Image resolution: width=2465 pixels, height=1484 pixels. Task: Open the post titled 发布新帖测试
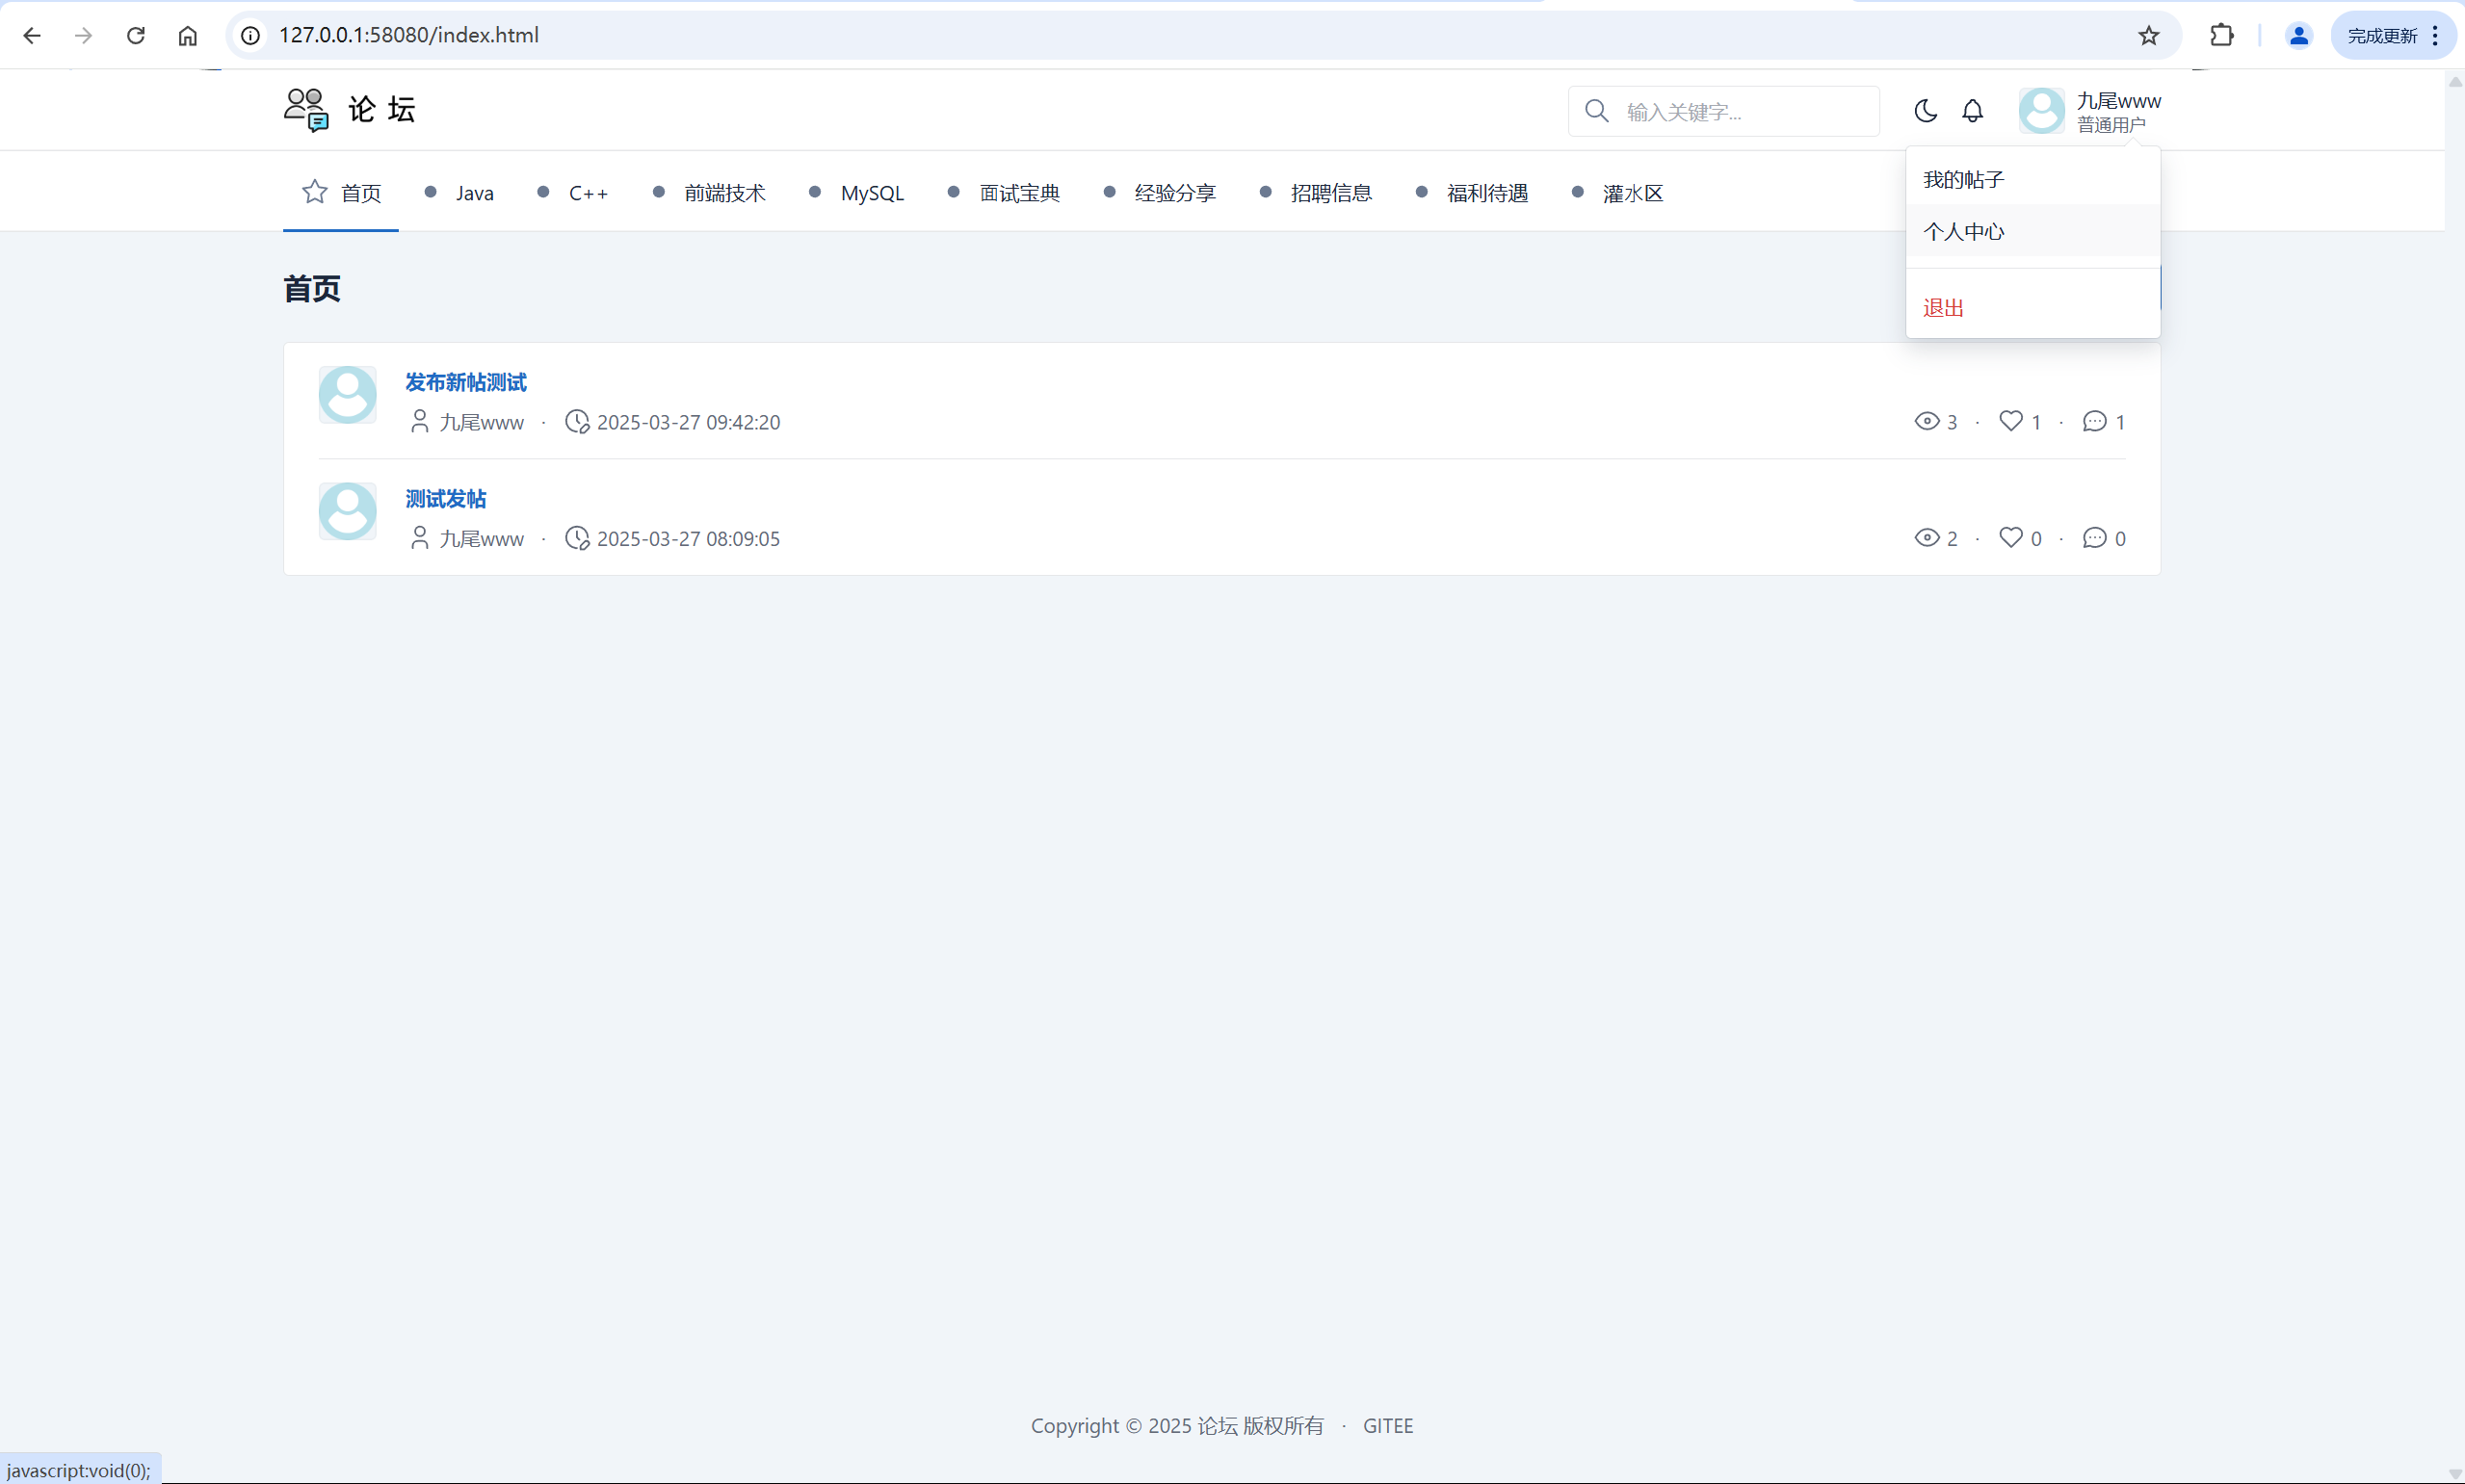point(466,382)
